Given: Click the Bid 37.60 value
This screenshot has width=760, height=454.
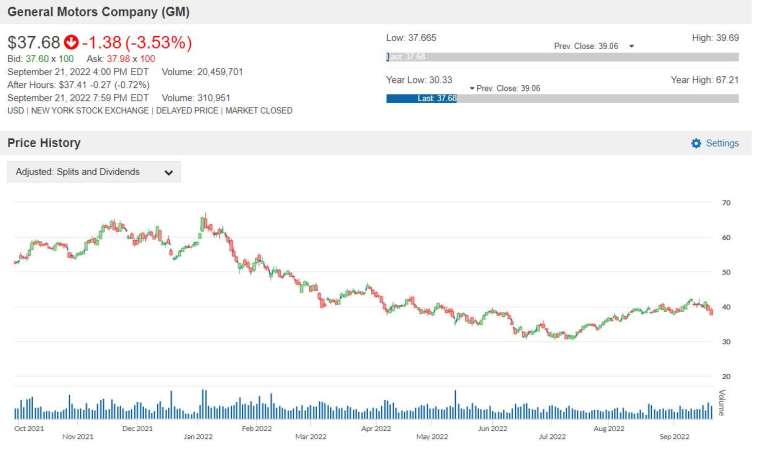Looking at the screenshot, I should tap(37, 60).
